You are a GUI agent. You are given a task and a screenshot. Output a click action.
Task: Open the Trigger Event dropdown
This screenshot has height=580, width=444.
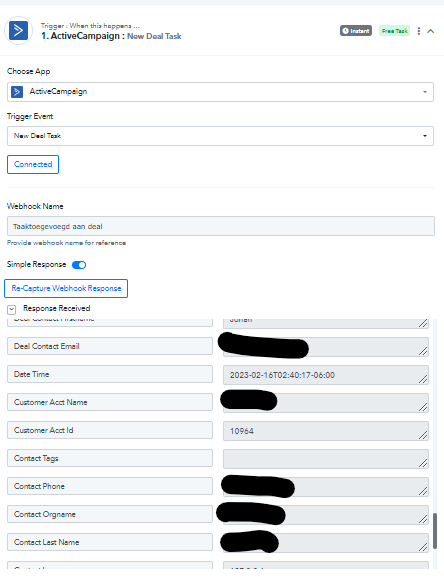[220, 136]
